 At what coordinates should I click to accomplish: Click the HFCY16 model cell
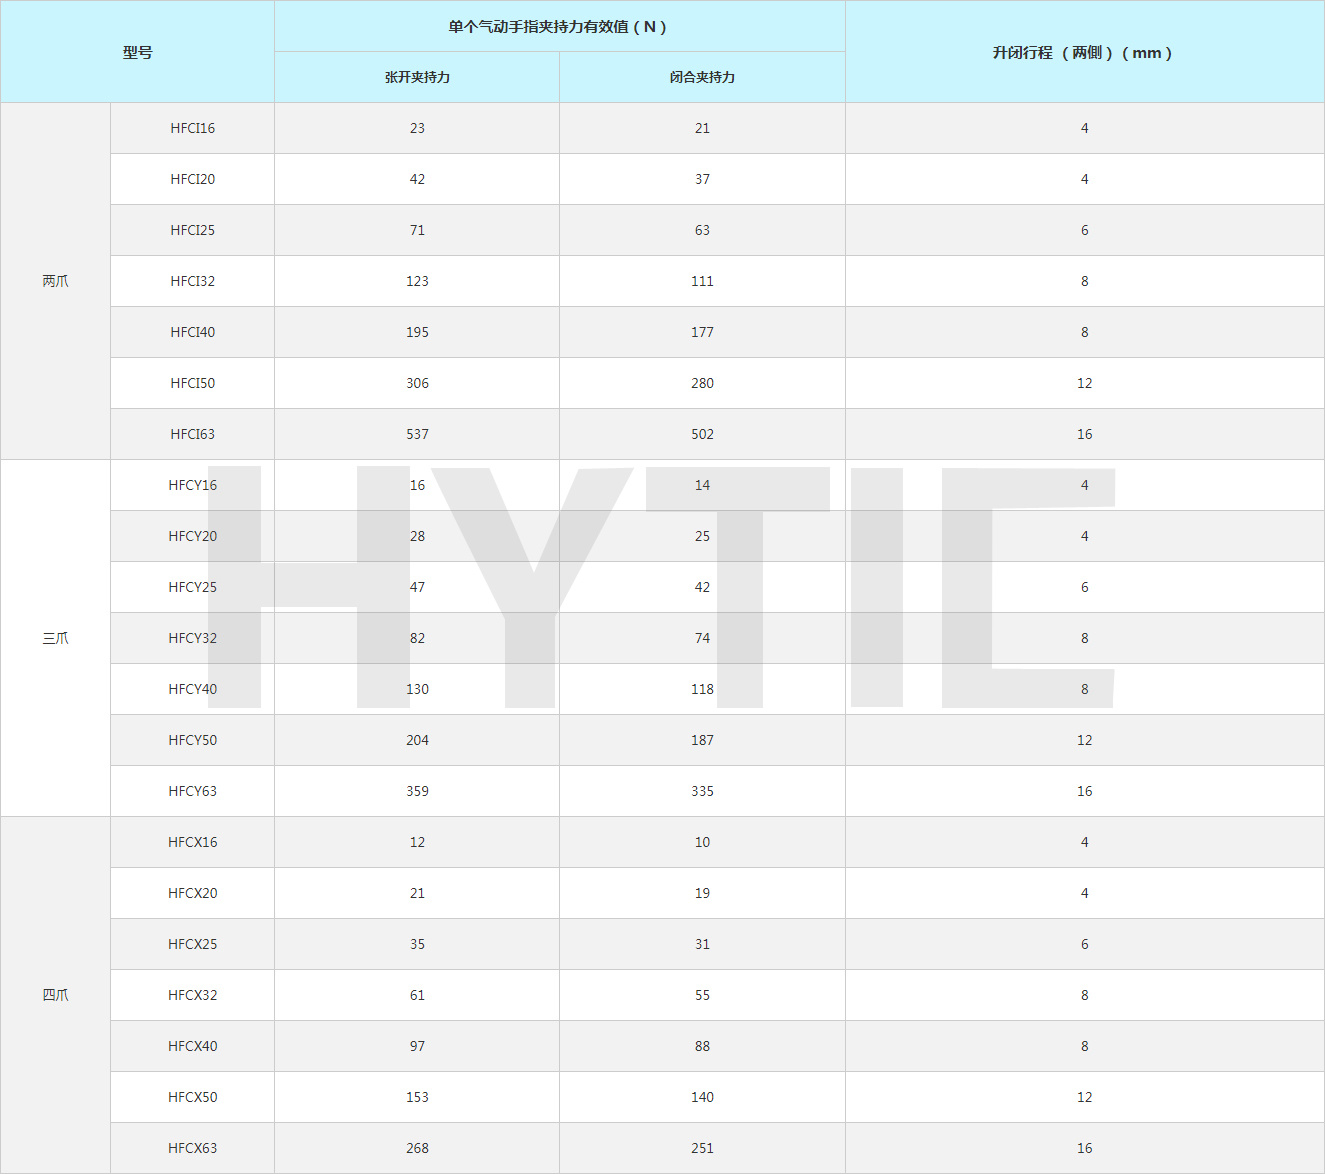(x=192, y=485)
